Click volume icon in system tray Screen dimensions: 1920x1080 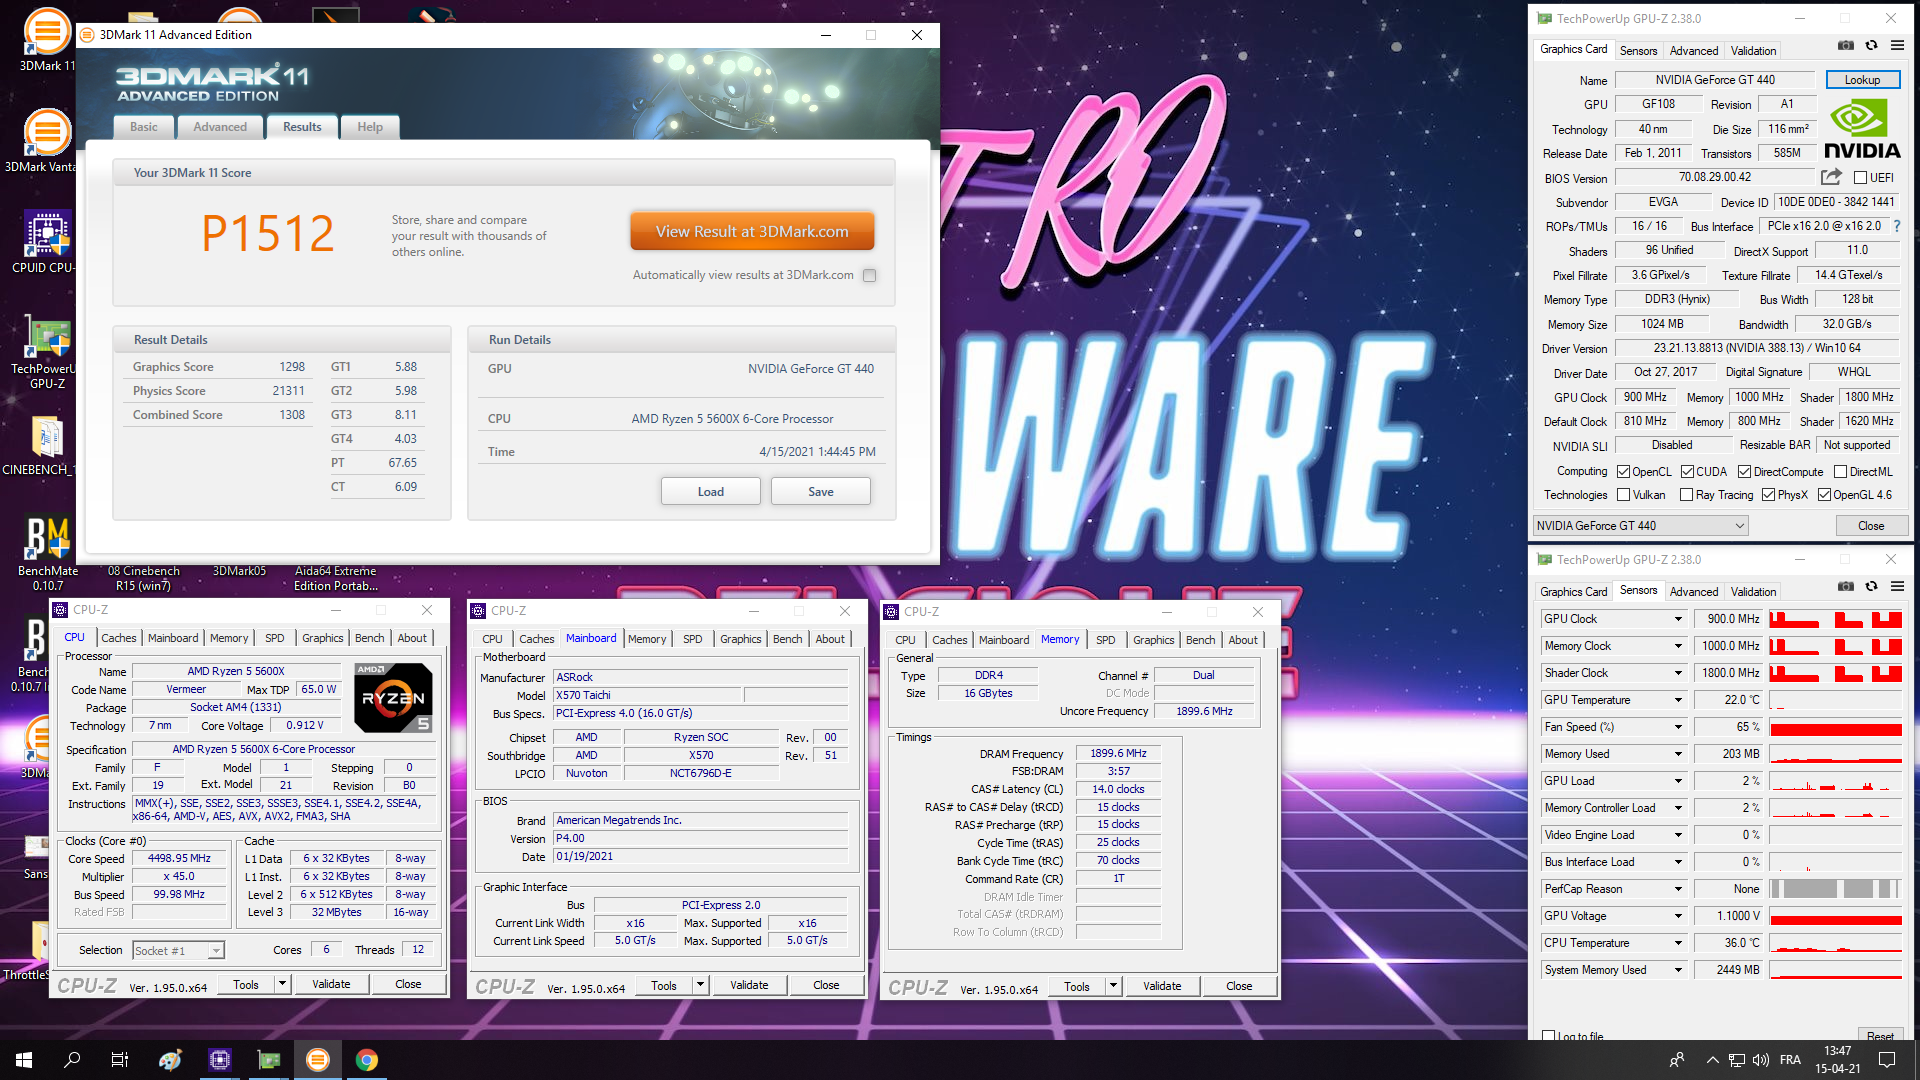coord(1761,1060)
